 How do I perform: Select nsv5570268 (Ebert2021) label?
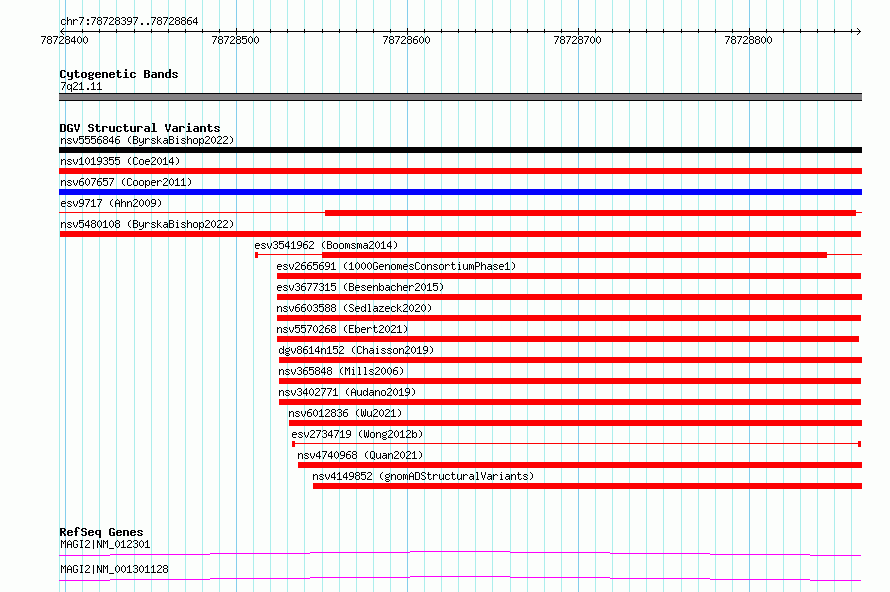tap(342, 329)
